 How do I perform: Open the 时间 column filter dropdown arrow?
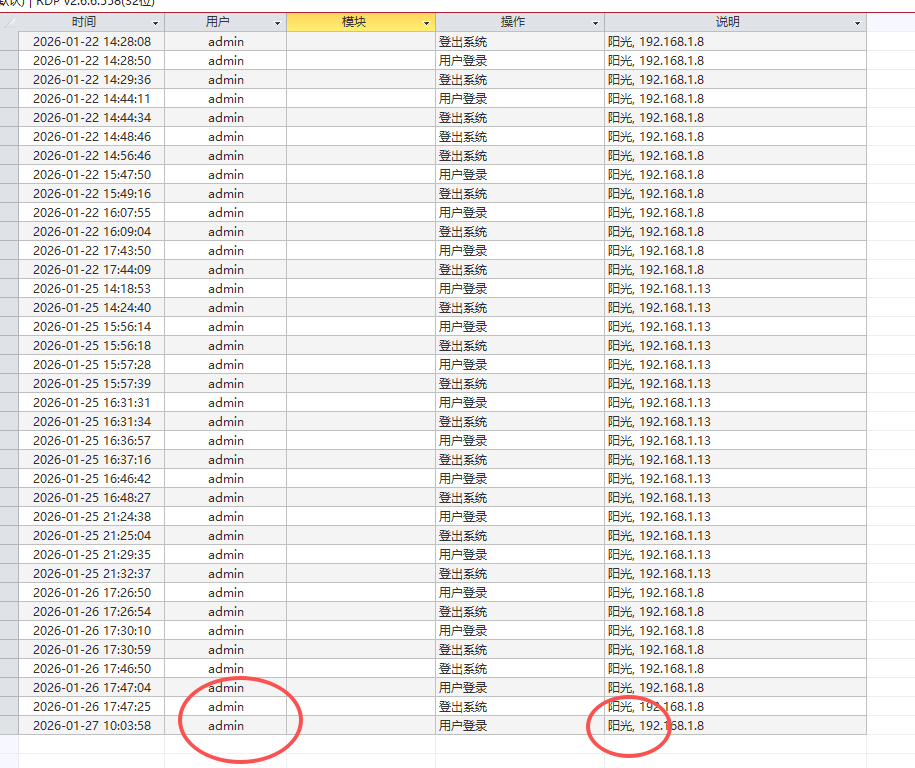(x=155, y=23)
